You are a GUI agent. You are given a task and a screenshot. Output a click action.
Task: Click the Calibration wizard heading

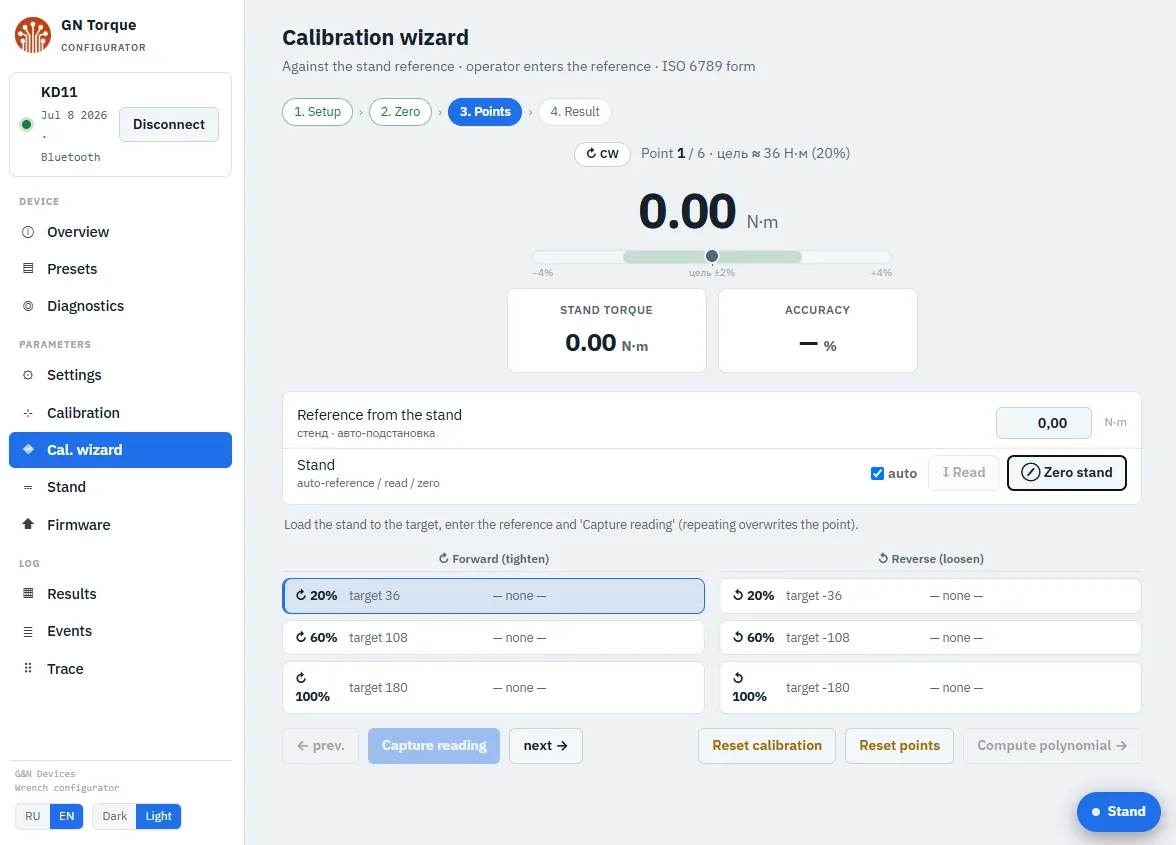pos(375,37)
